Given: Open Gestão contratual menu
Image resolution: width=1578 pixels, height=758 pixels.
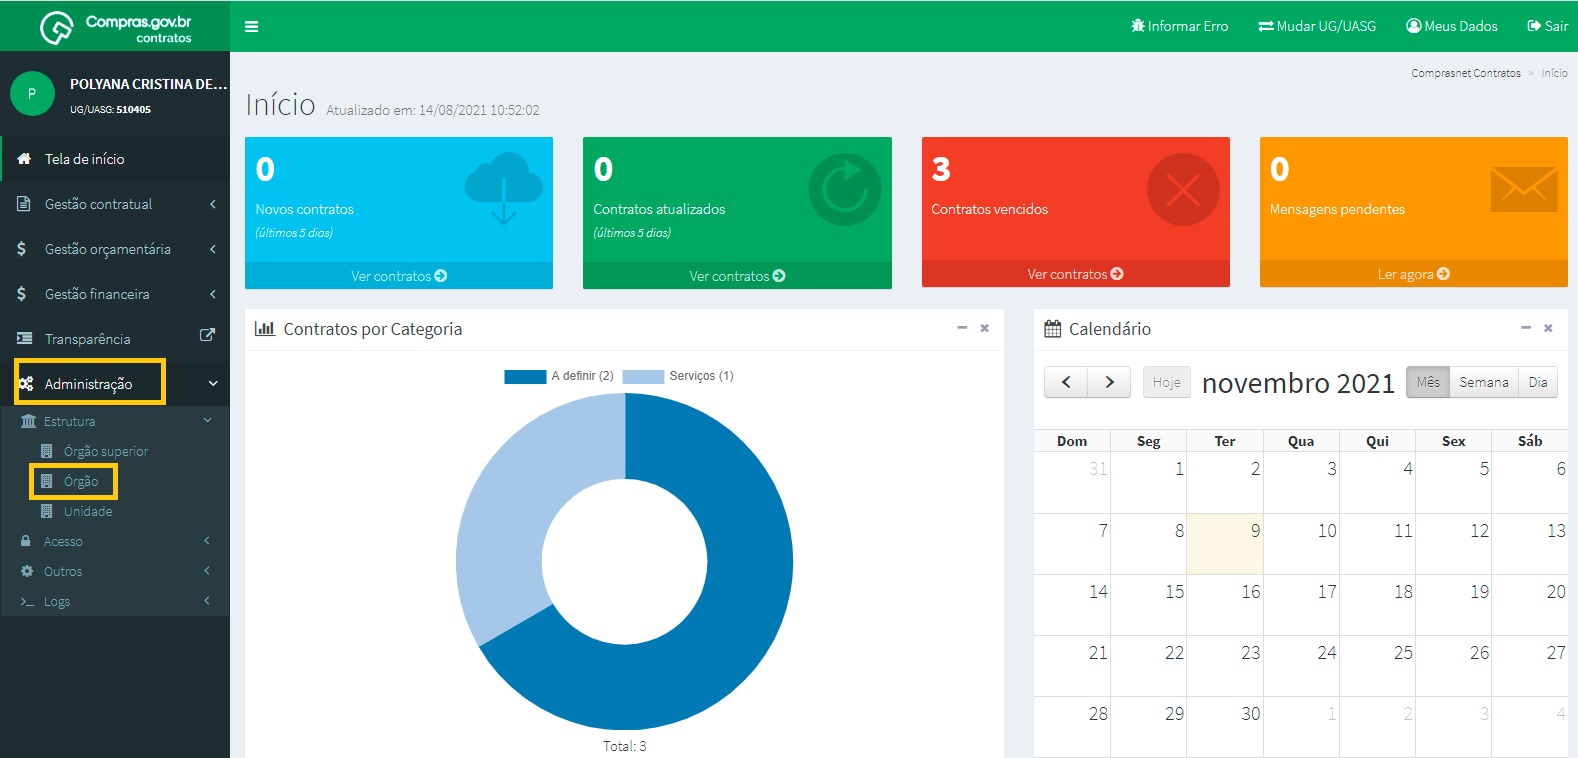Looking at the screenshot, I should point(115,204).
